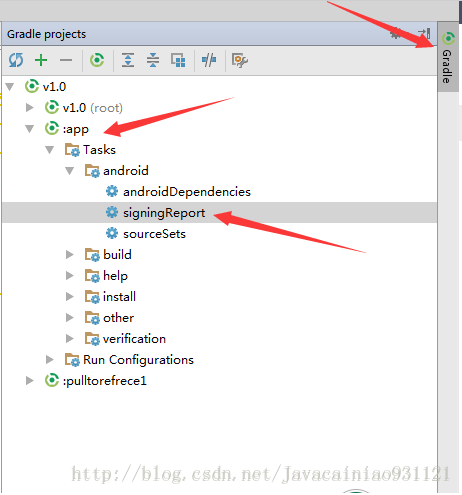Viewport: 462px width, 495px height.
Task: Detach project with minus icon
Action: click(x=66, y=60)
